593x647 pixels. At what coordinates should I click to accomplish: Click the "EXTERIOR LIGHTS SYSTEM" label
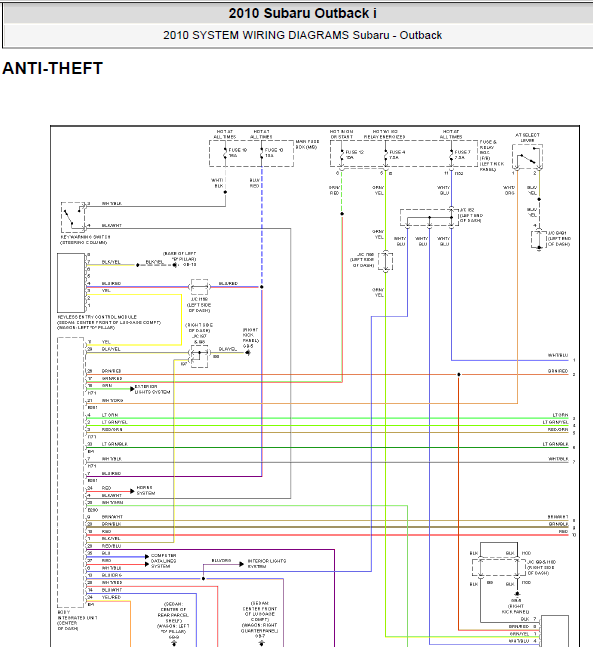coord(152,389)
